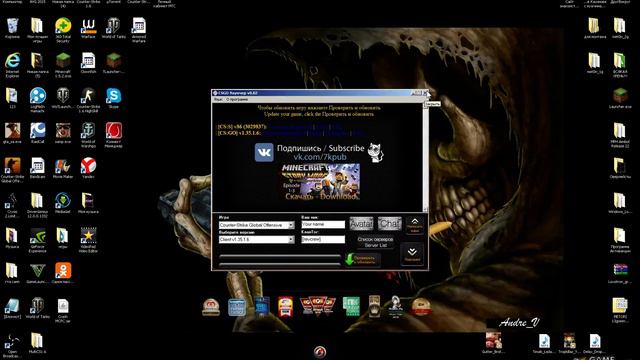Click the green Check and update arrow button
The width and height of the screenshot is (640, 360).
pos(362,260)
